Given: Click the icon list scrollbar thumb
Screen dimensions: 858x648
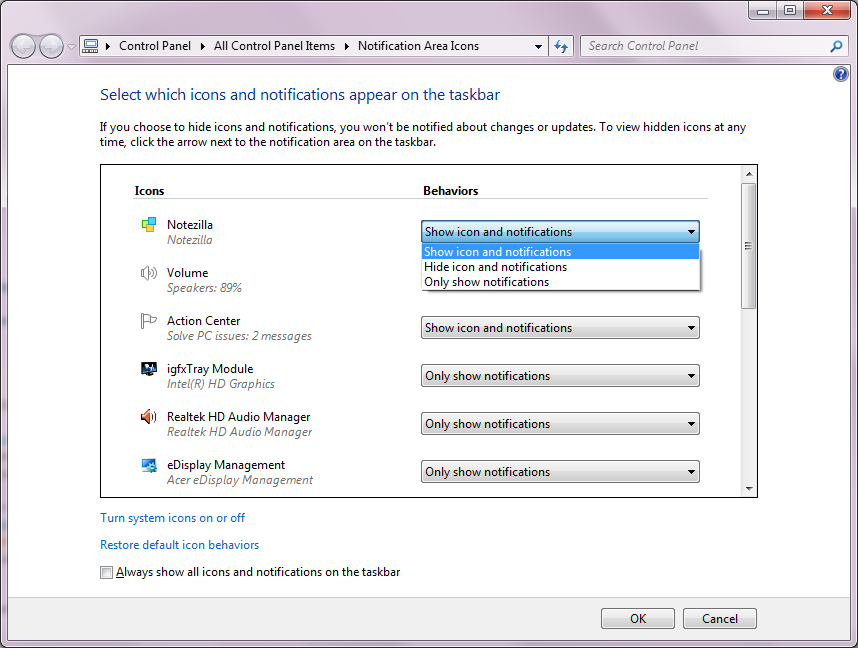Looking at the screenshot, I should point(749,246).
